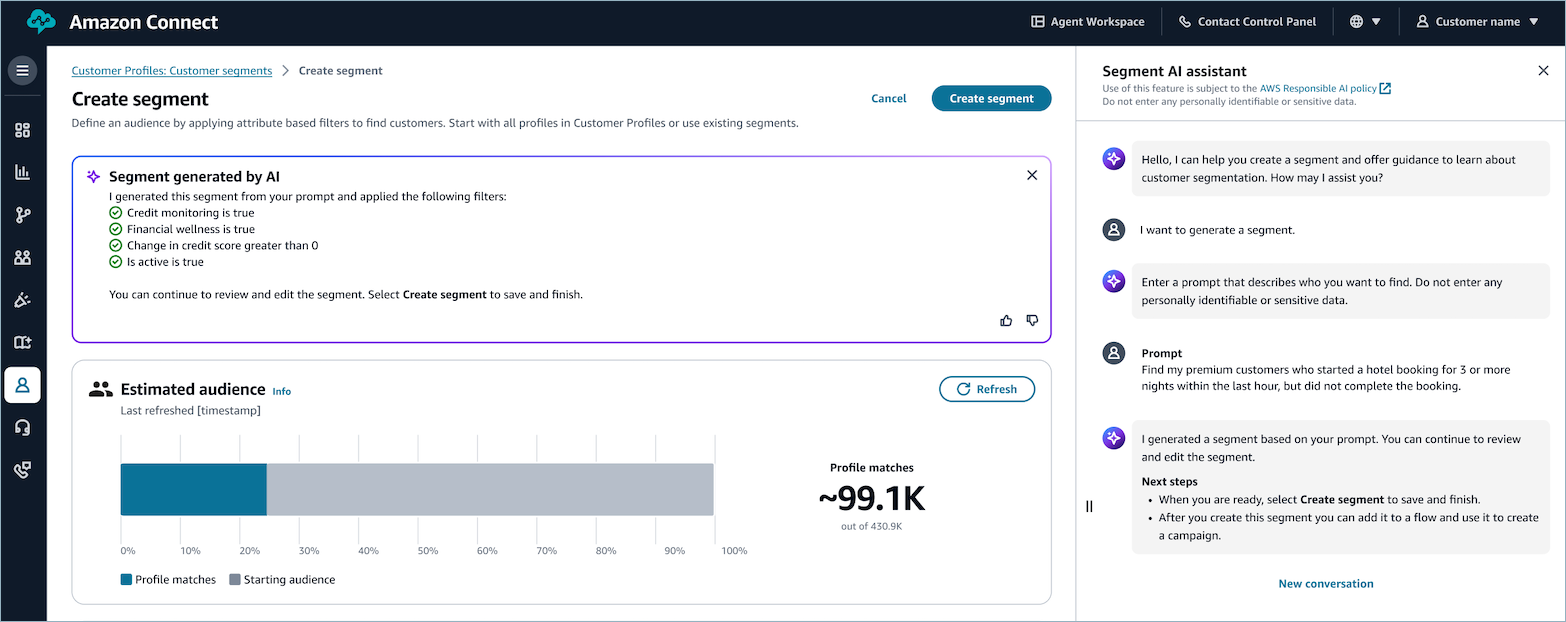The height and width of the screenshot is (622, 1566).
Task: Toggle the Profile matches legend item
Action: [x=168, y=579]
